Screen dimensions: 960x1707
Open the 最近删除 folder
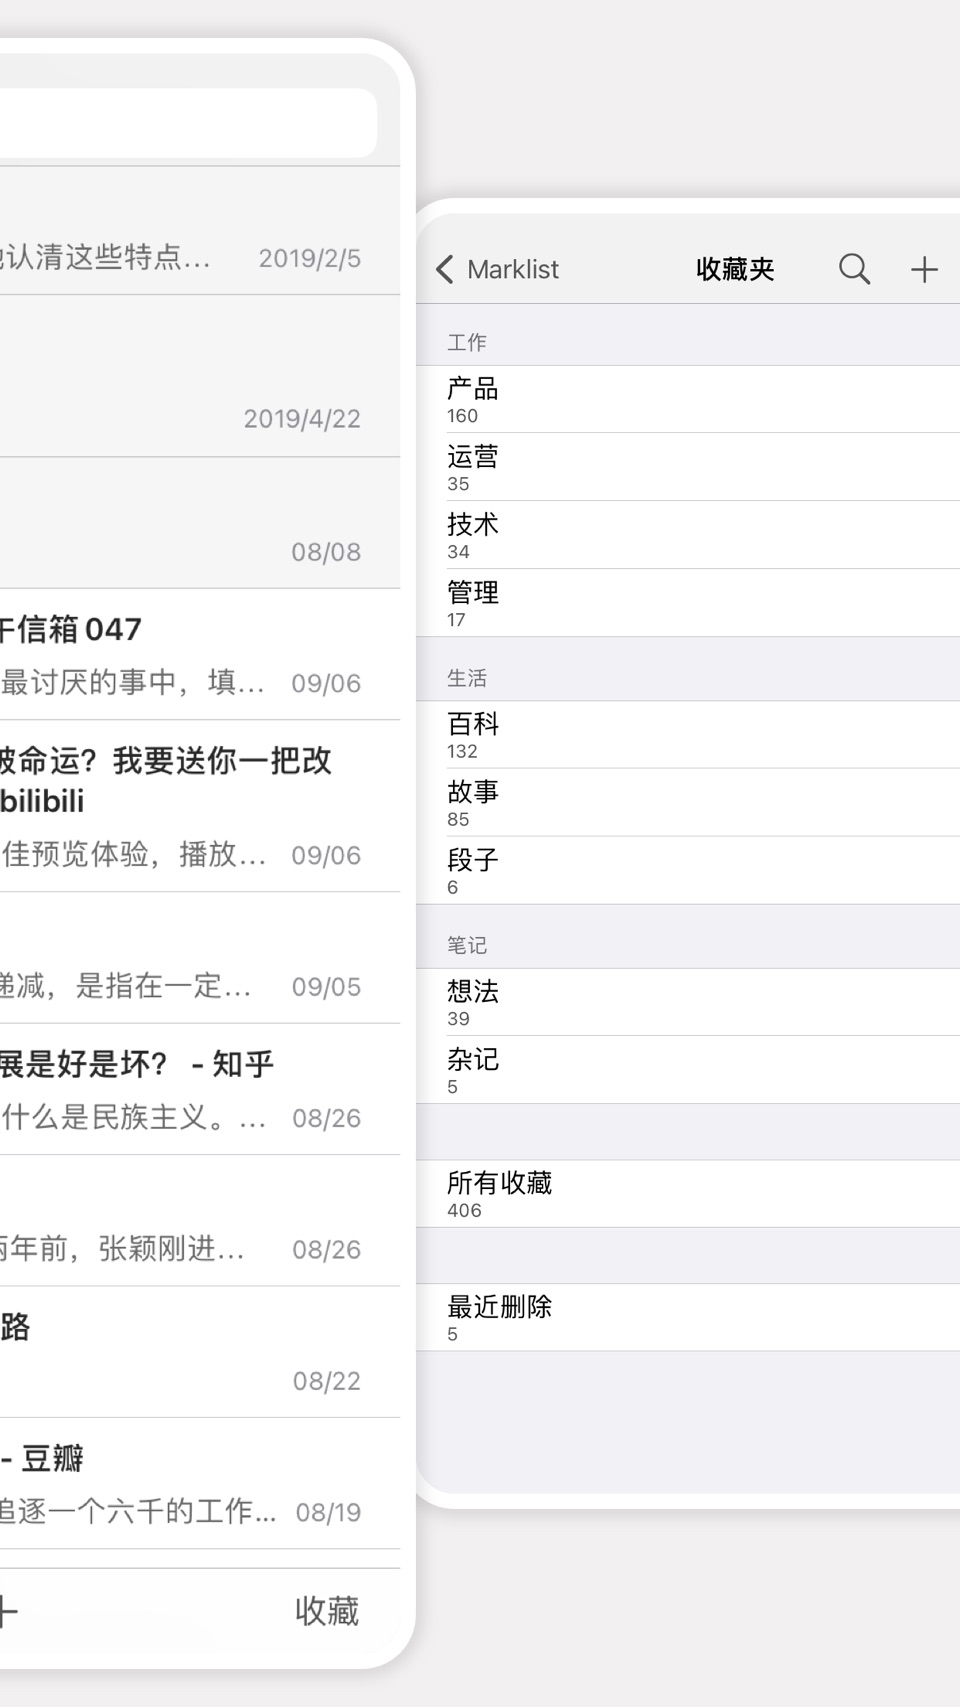click(688, 1318)
